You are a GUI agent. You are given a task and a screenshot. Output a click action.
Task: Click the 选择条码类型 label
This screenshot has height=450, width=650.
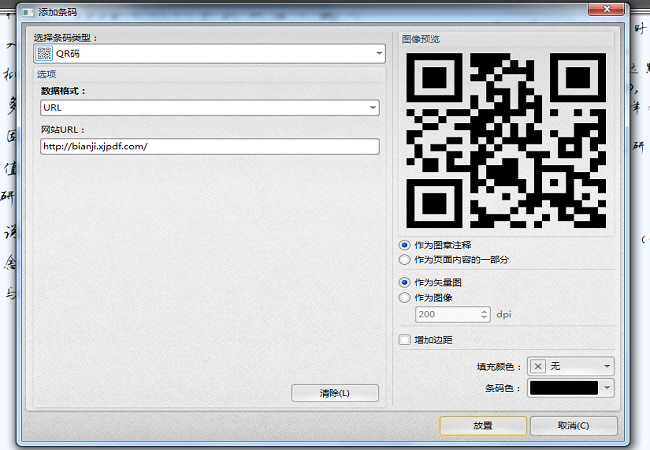tap(65, 38)
